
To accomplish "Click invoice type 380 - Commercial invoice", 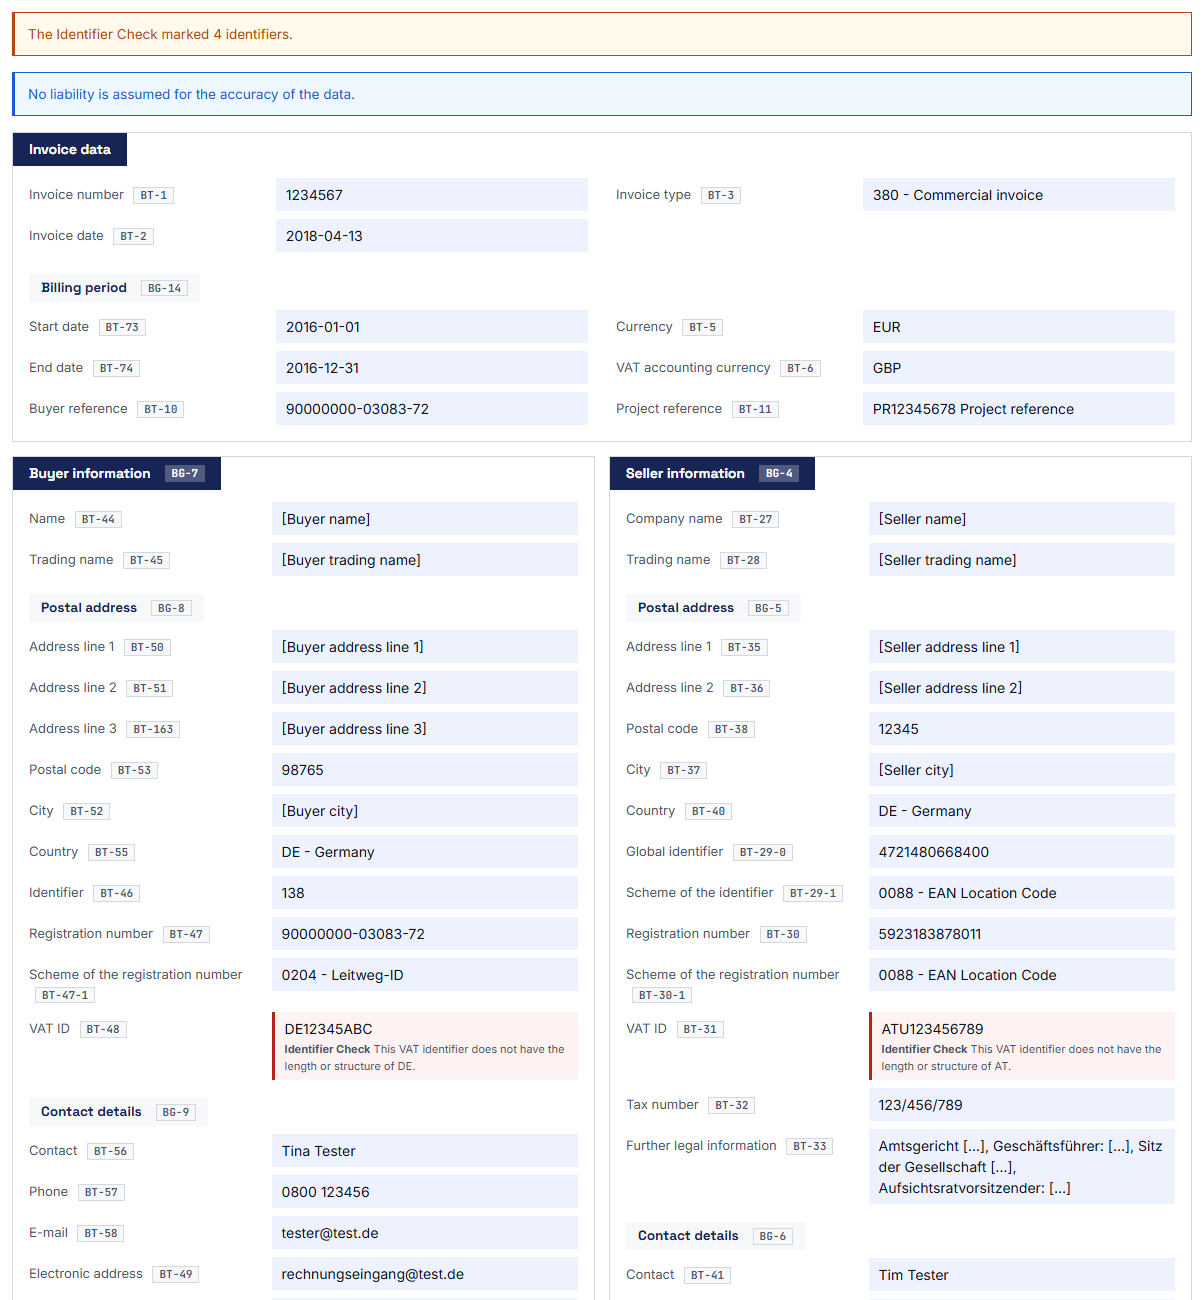I will (1018, 195).
